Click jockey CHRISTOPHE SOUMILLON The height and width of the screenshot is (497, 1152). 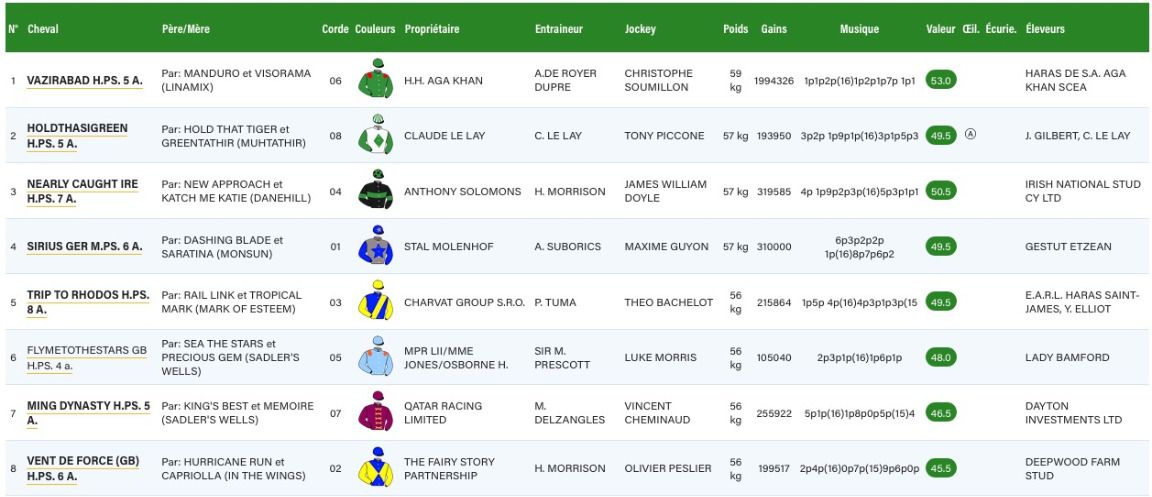[658, 80]
